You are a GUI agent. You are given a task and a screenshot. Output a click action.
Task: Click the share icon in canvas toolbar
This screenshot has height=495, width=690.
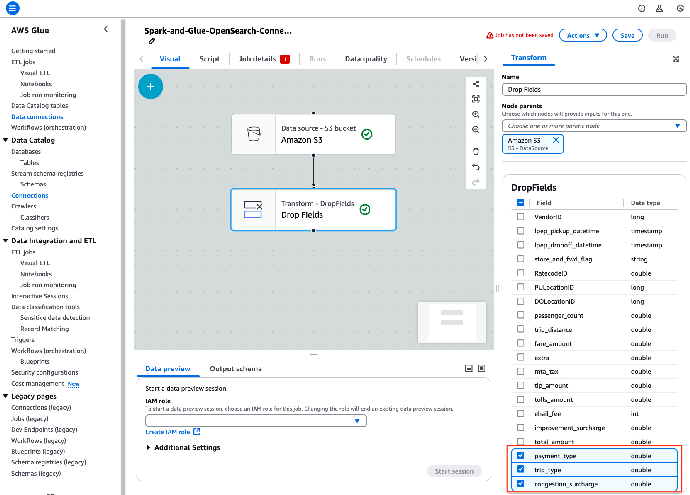[476, 85]
